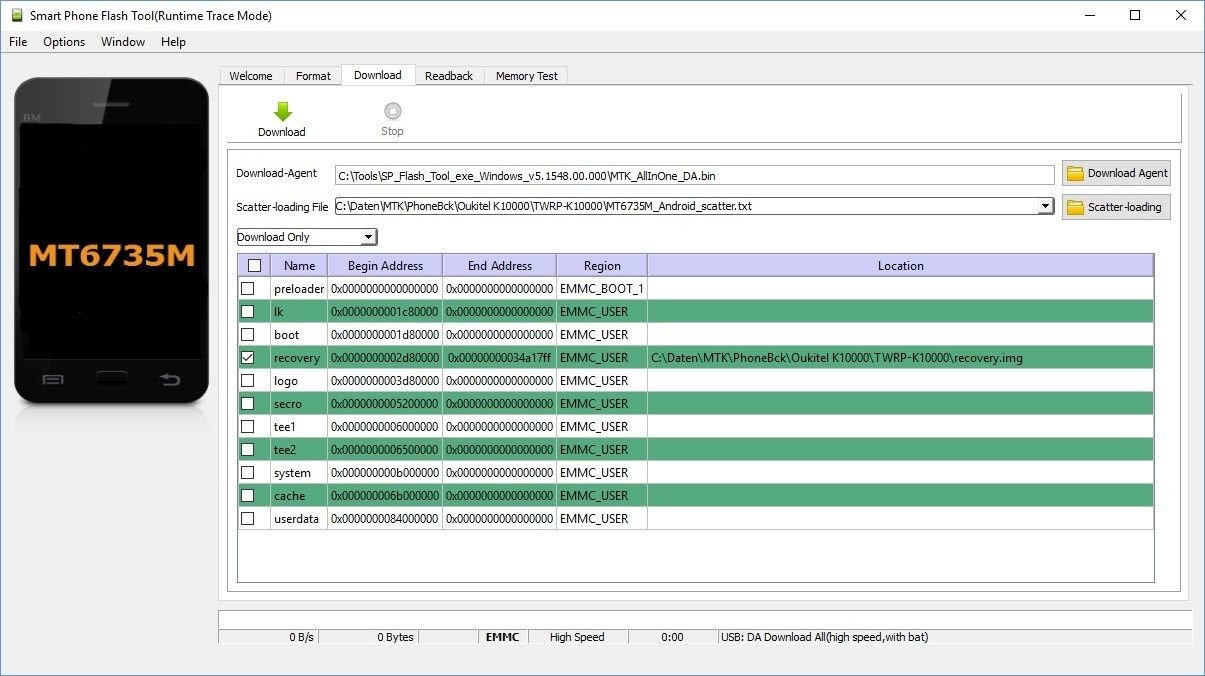1205x676 pixels.
Task: Click the 0 B/s transfer rate status
Action: click(x=267, y=637)
